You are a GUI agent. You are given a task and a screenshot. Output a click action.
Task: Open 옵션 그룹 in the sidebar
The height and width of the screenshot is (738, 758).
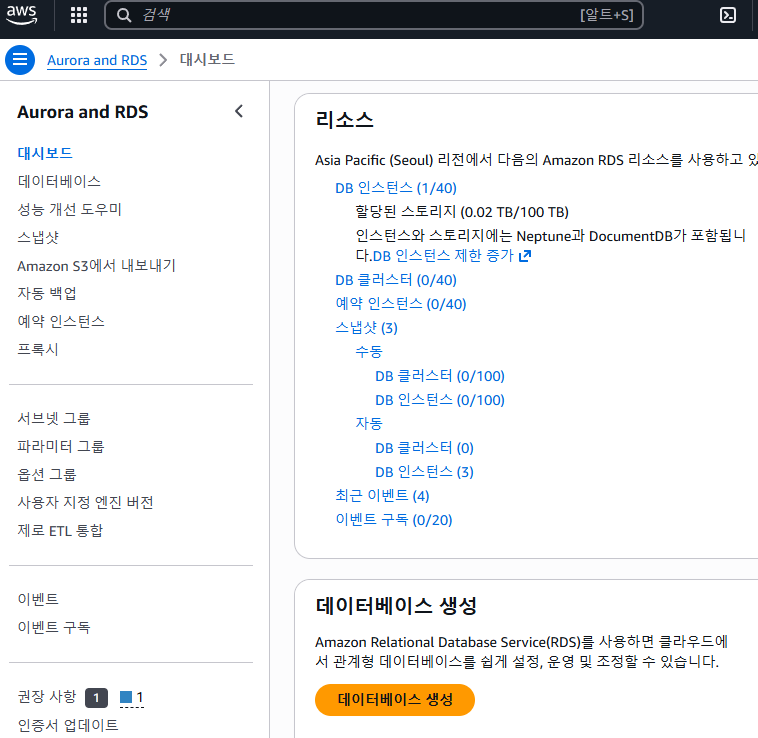(46, 474)
